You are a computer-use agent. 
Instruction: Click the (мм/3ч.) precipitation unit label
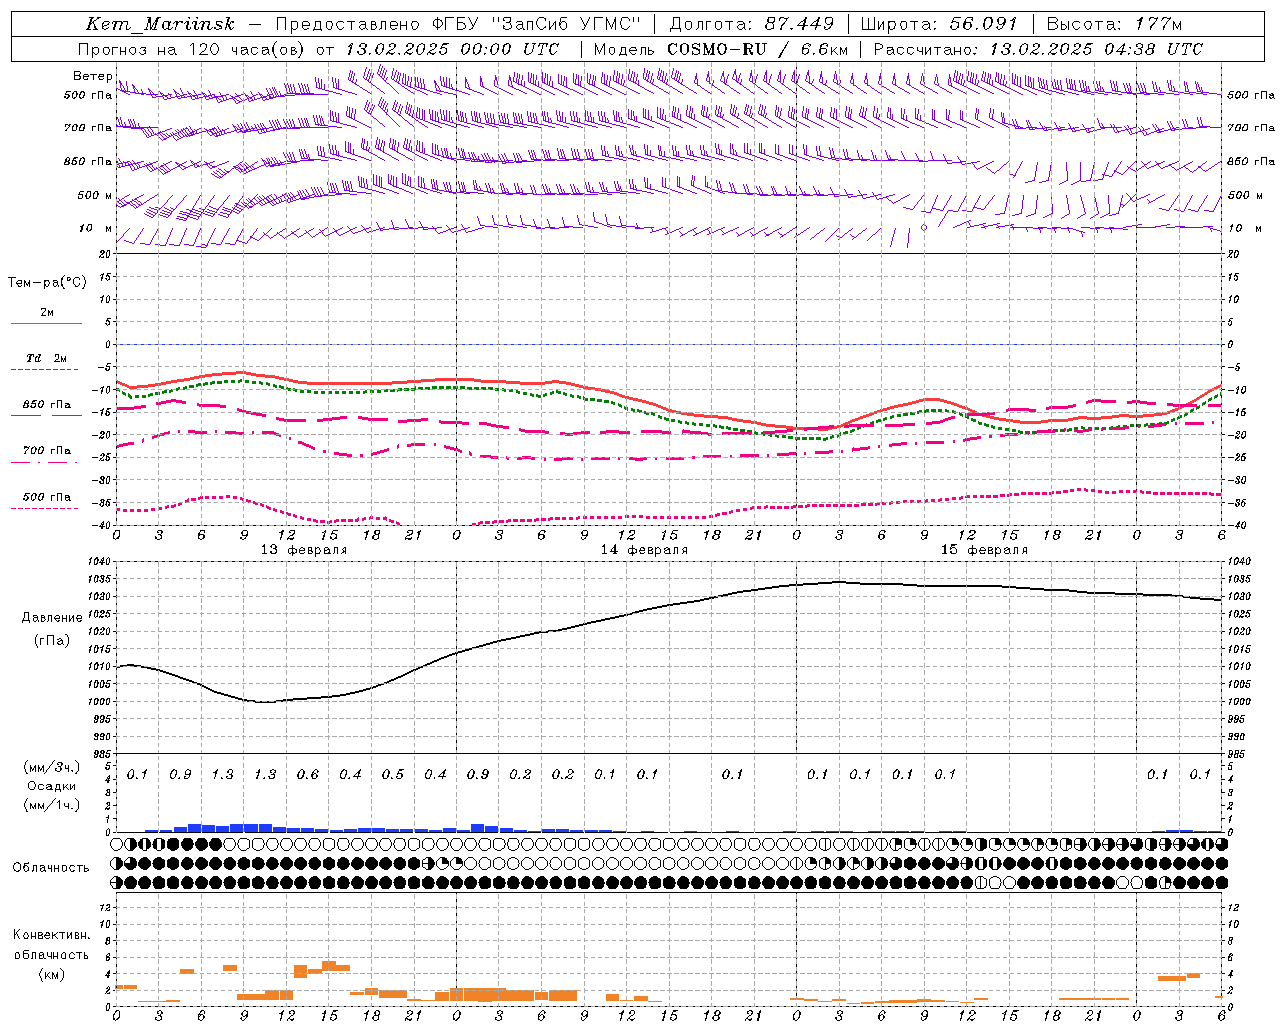click(x=52, y=767)
